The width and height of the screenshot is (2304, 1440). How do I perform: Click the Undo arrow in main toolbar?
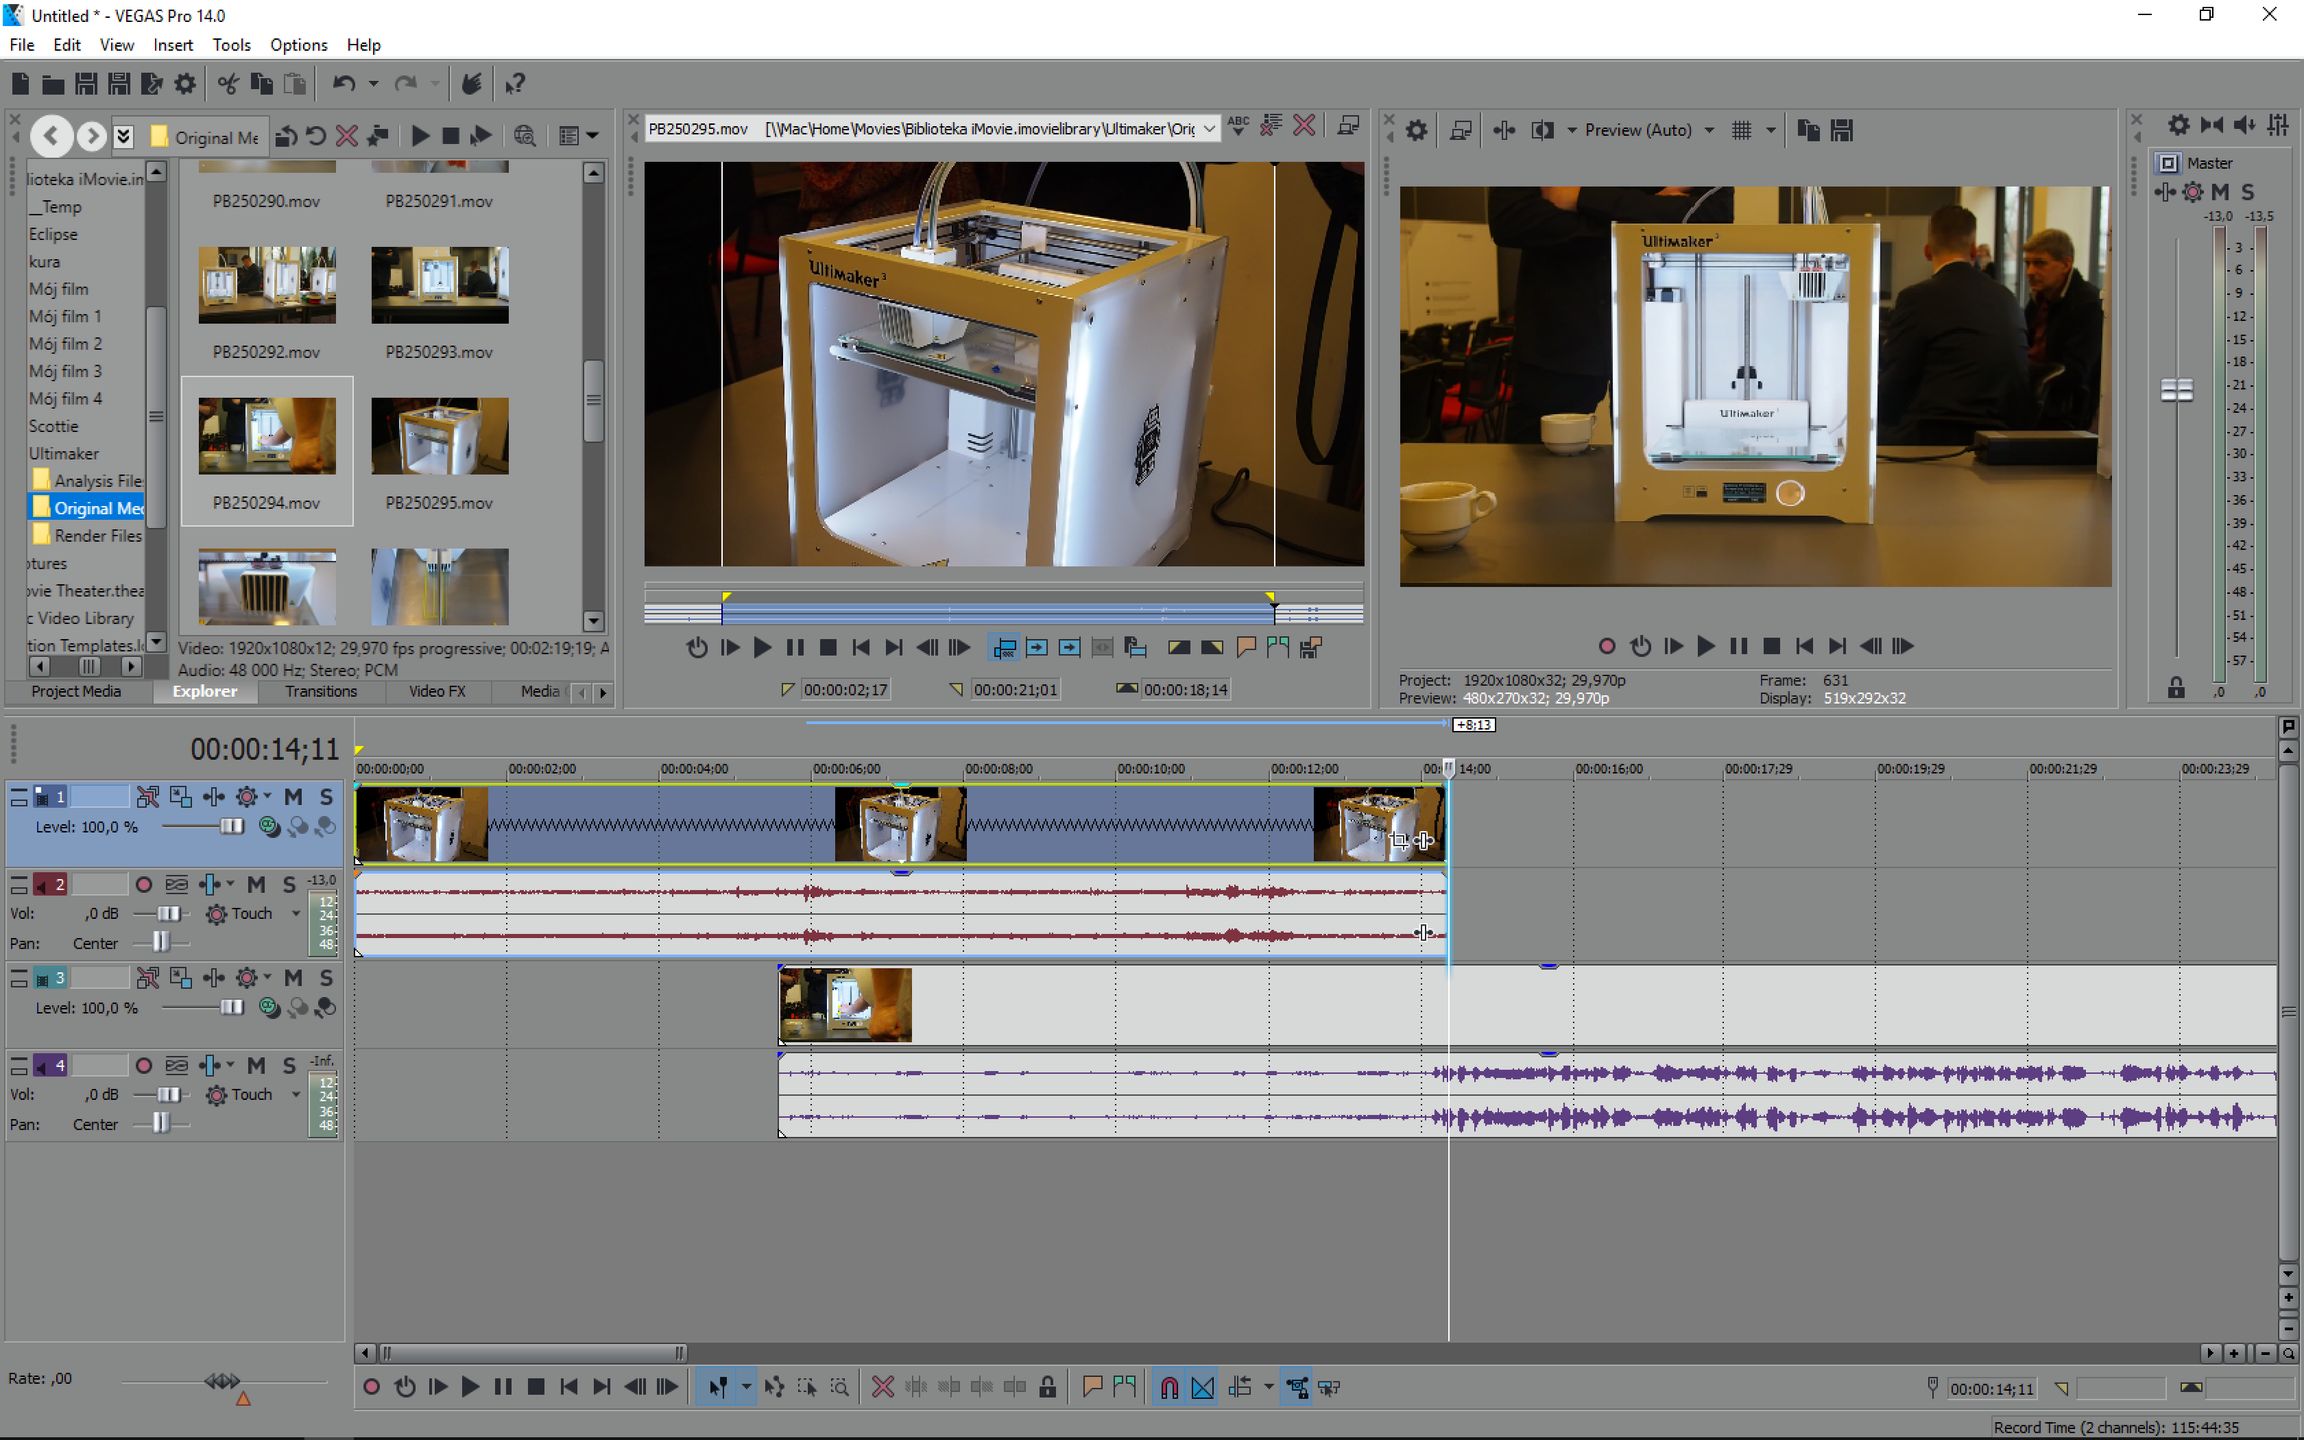pos(344,84)
